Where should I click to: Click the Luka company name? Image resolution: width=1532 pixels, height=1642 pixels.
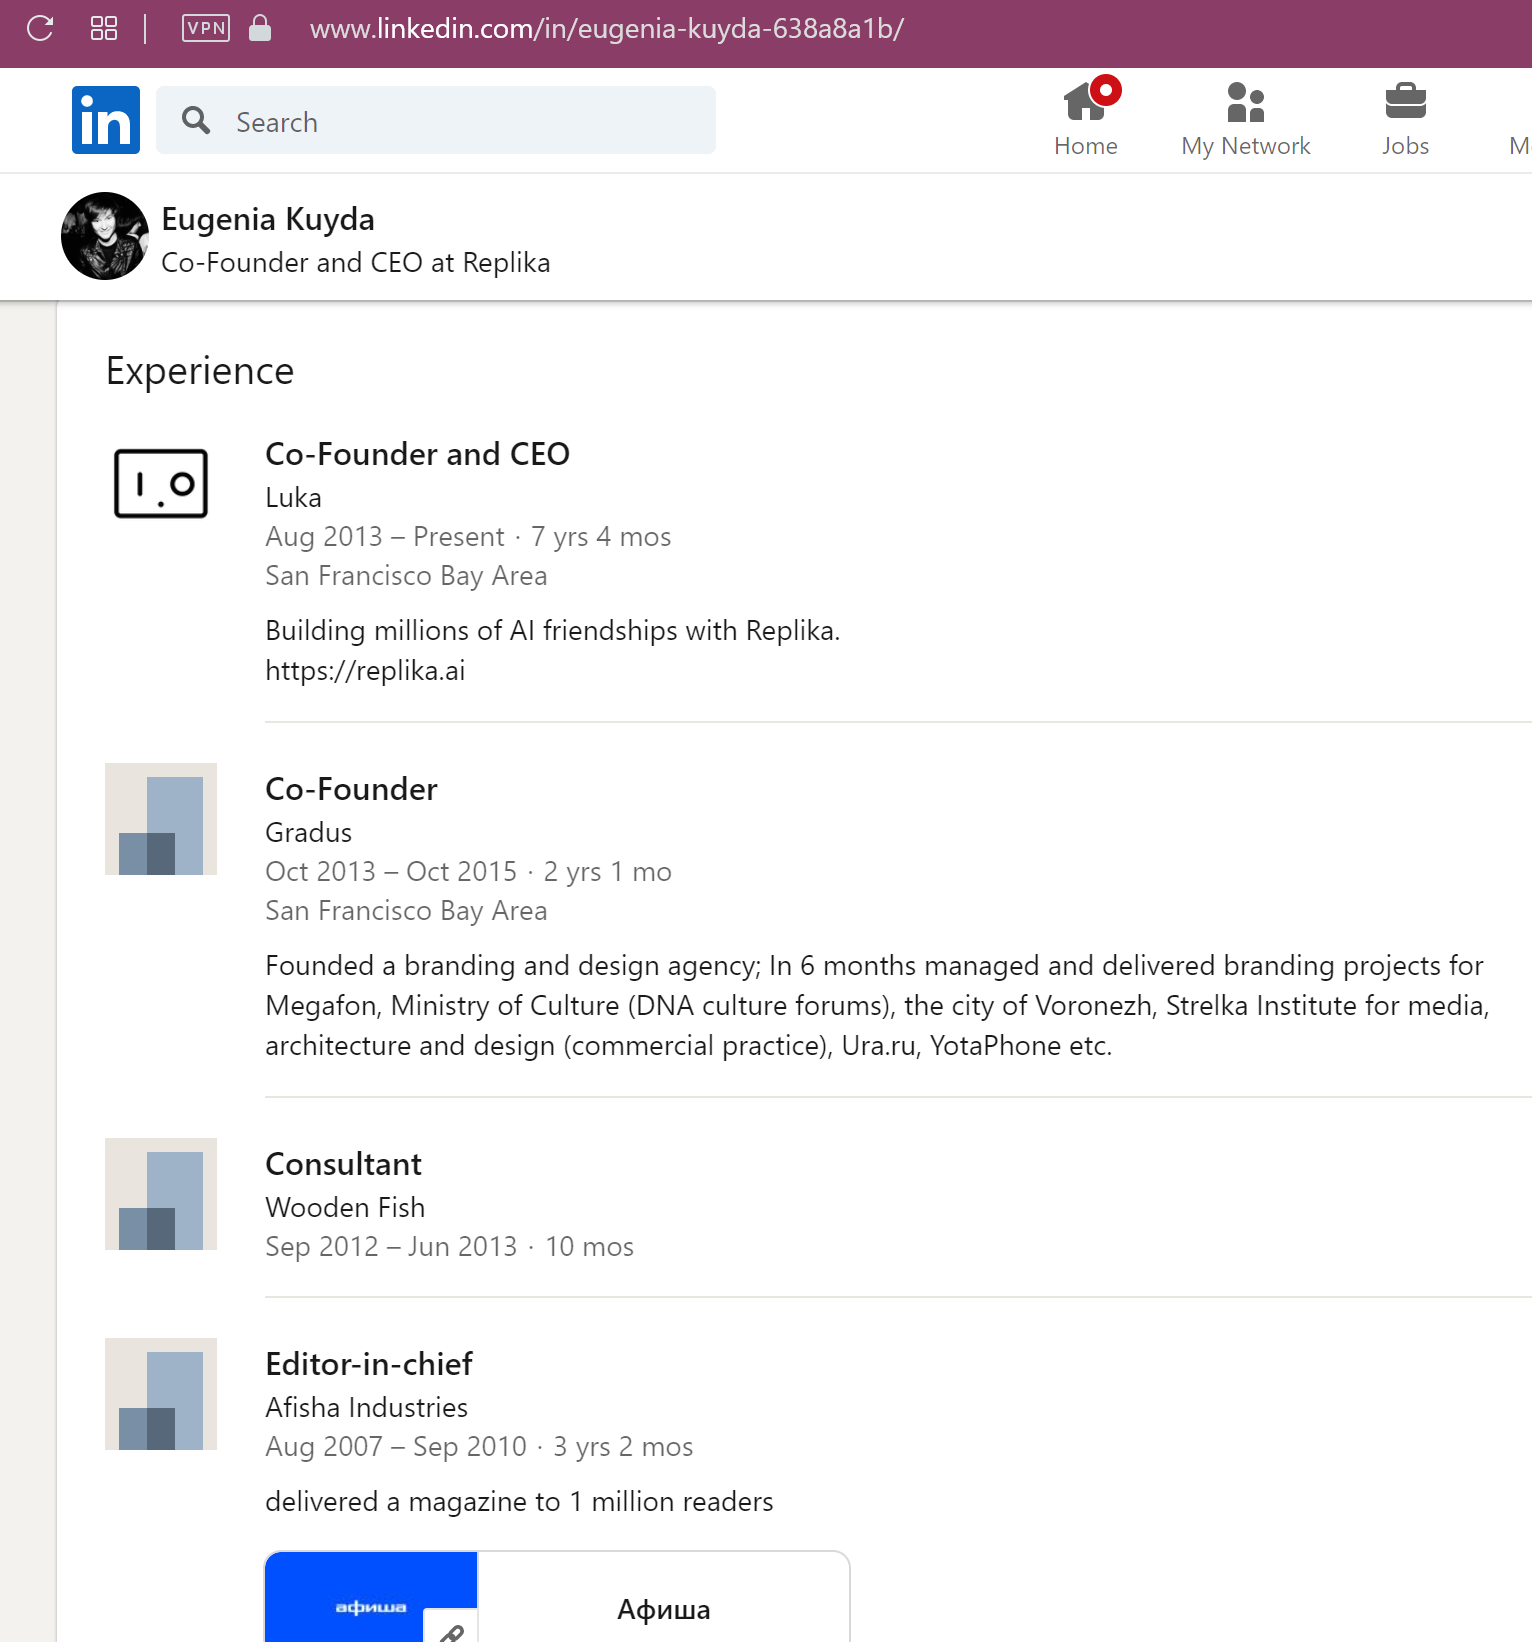[294, 497]
